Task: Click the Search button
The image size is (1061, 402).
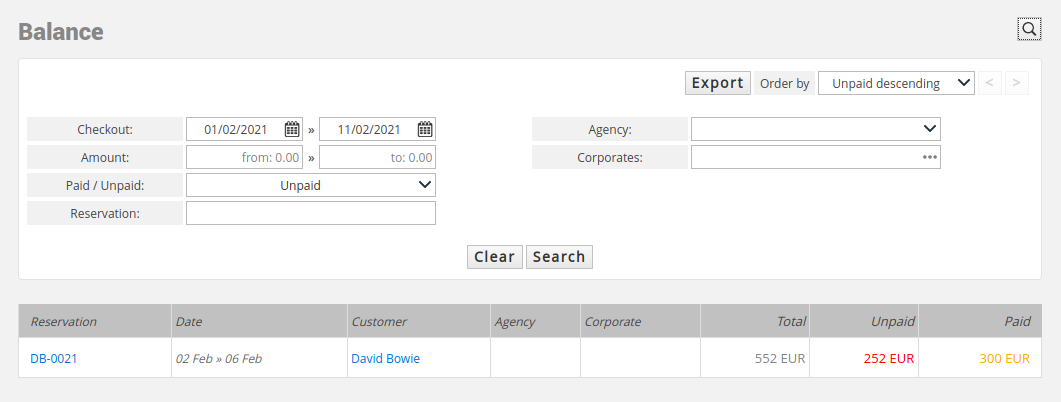Action: [x=559, y=257]
